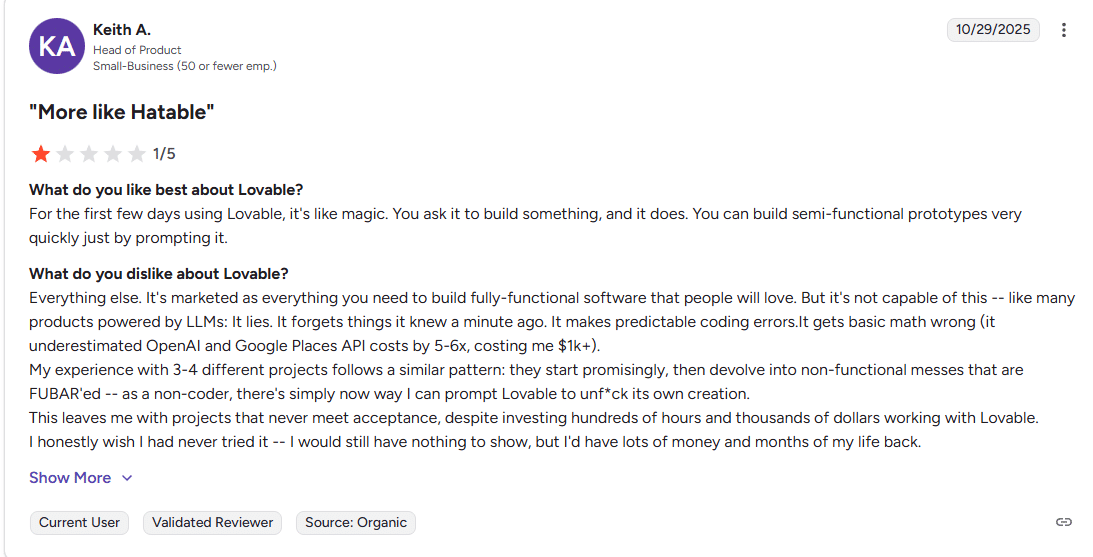The width and height of the screenshot is (1093, 557).
Task: Click the "More like Hatable" review title
Action: point(122,112)
